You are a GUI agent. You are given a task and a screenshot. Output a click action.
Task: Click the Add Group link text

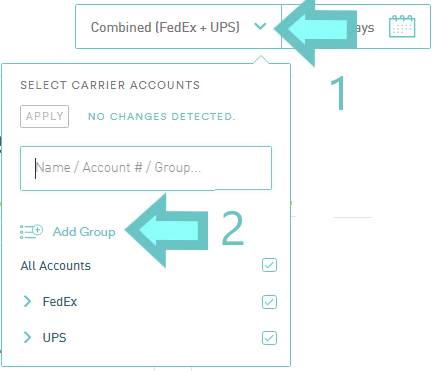pyautogui.click(x=84, y=232)
